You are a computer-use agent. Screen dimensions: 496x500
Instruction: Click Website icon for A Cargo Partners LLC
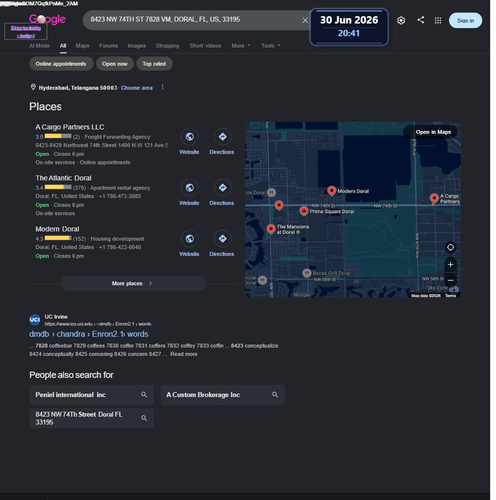pyautogui.click(x=189, y=137)
